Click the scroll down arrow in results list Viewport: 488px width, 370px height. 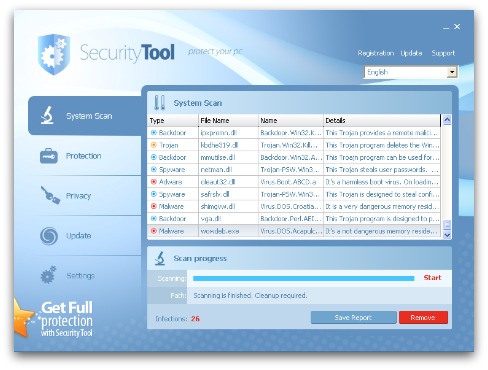447,235
